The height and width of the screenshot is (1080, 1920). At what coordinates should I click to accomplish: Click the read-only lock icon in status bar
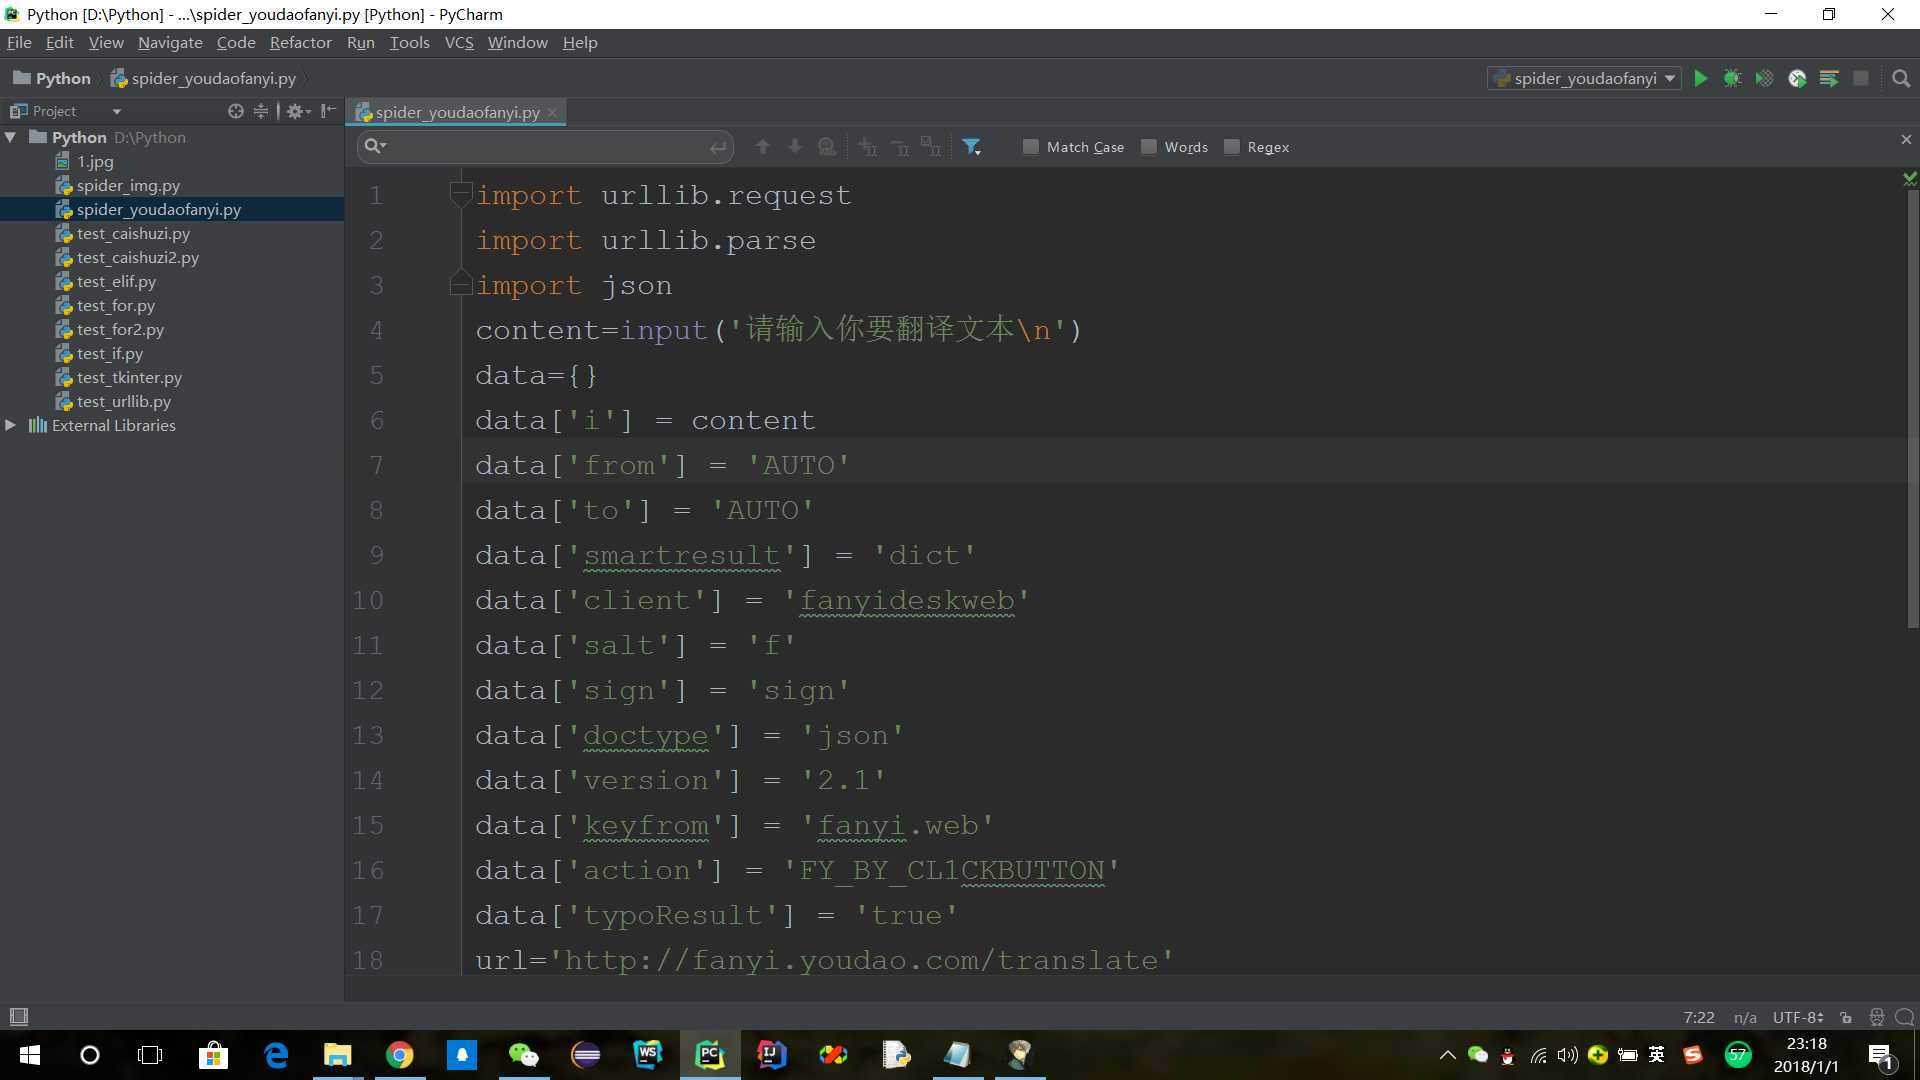pos(1846,1018)
